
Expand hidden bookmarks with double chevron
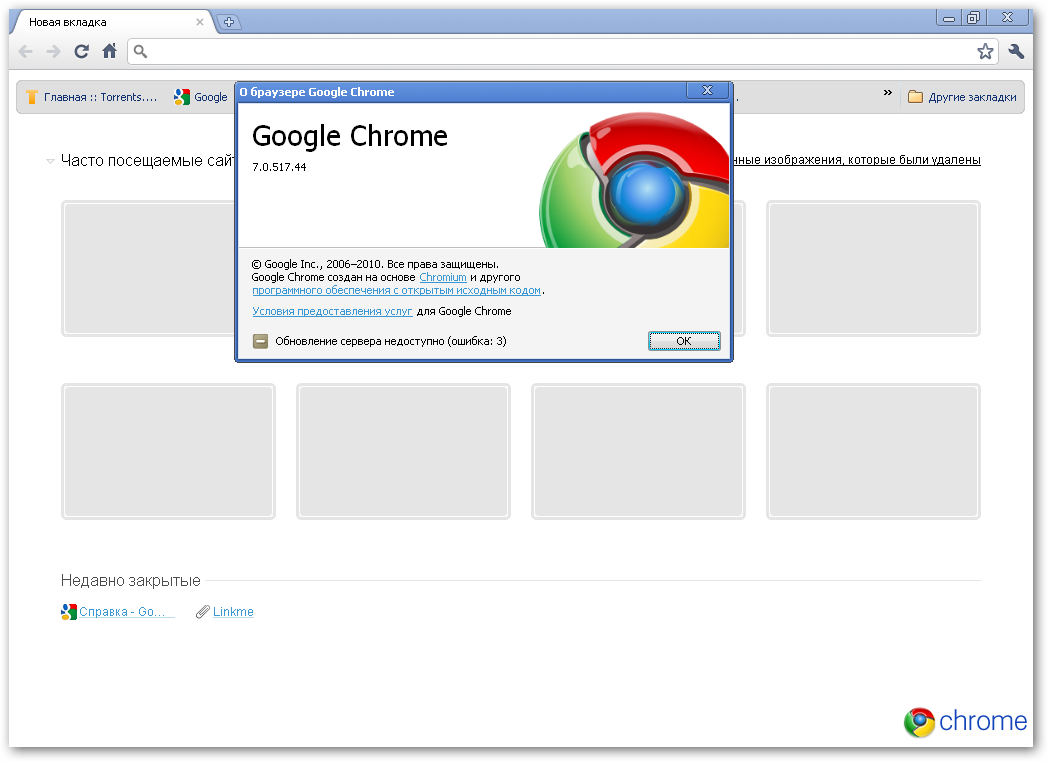coord(888,93)
